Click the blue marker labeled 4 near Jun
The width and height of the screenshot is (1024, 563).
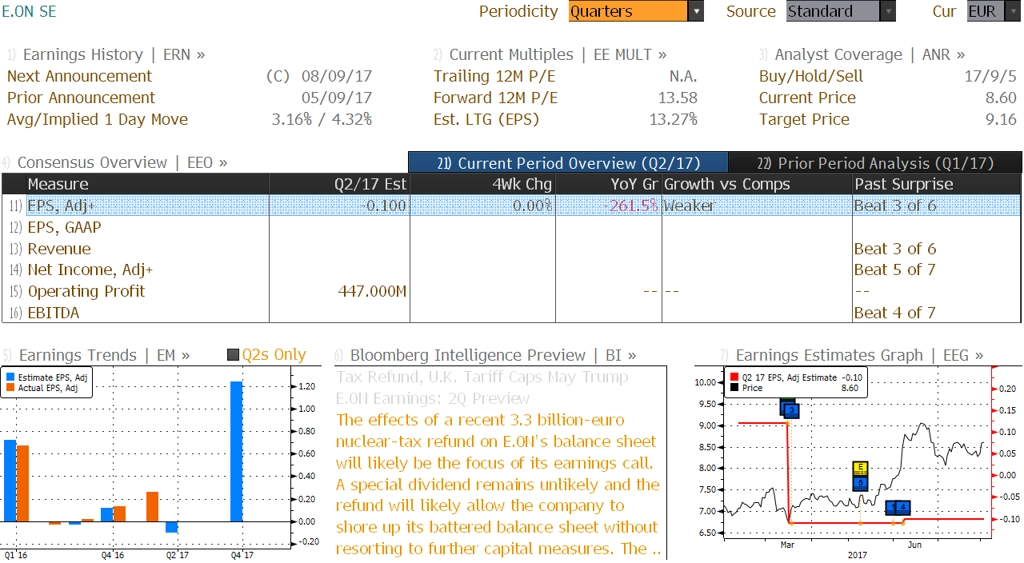point(903,507)
